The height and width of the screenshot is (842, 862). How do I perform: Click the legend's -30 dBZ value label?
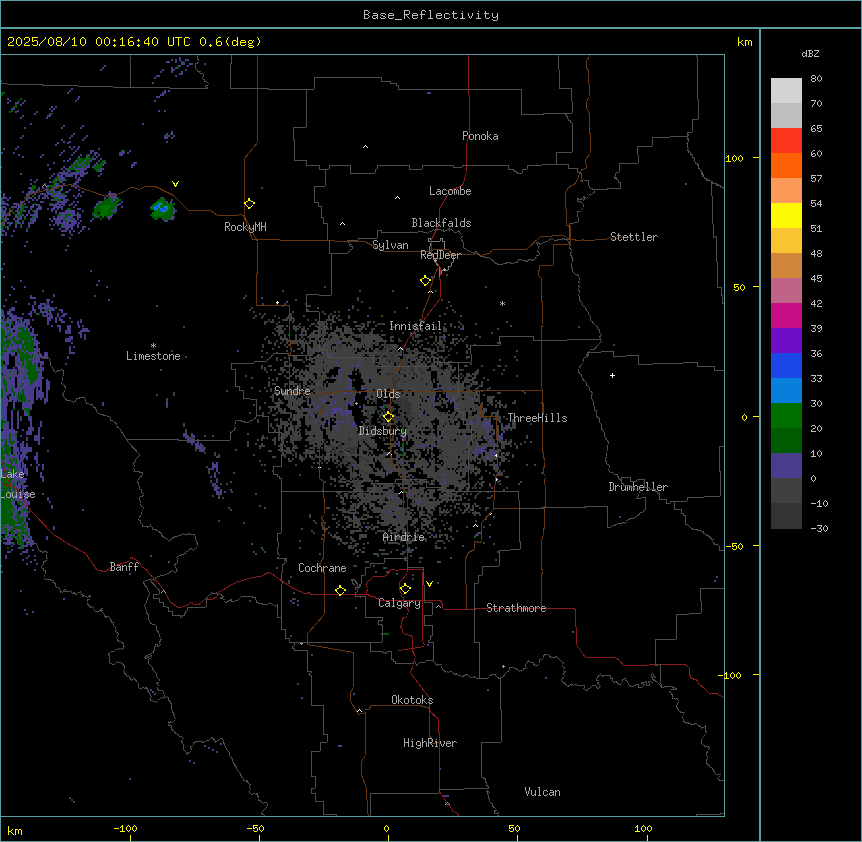coord(819,528)
